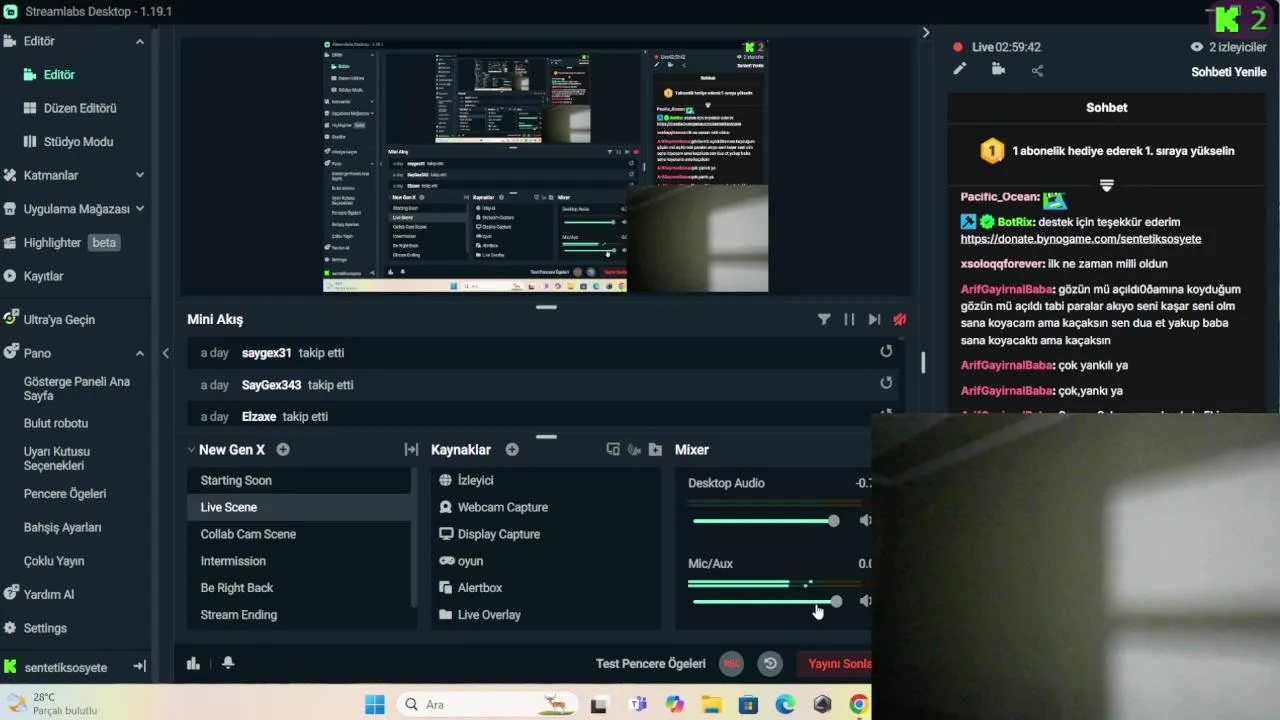
Task: Log out icon next to sentetiksosyete
Action: pos(139,666)
